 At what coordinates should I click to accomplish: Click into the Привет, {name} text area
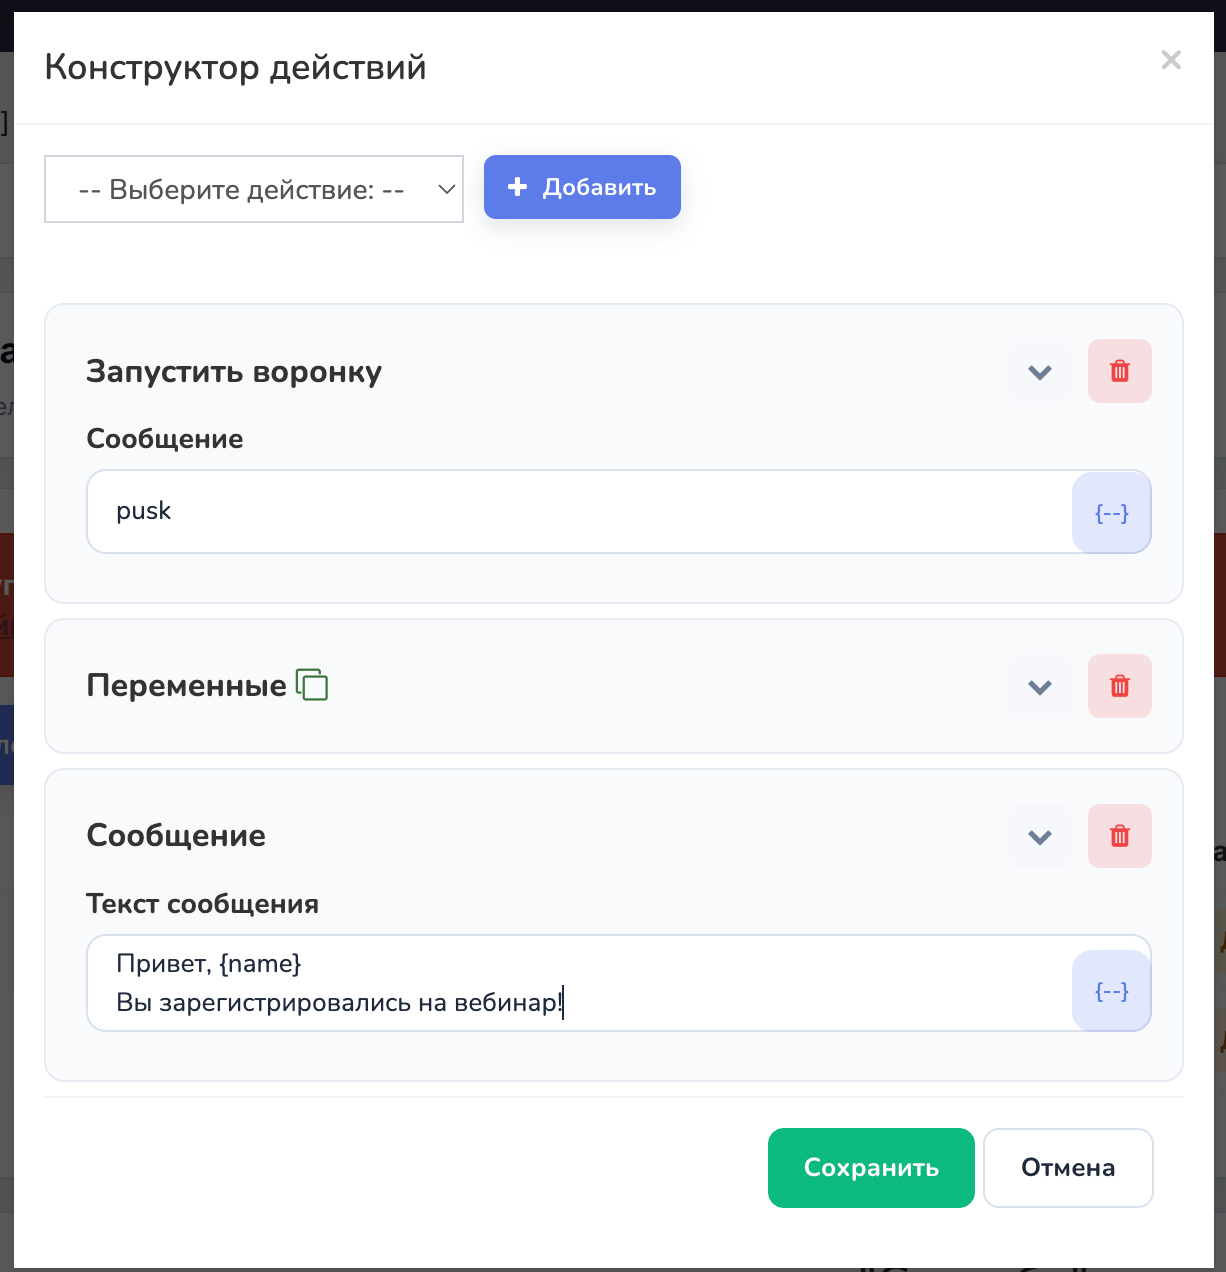(580, 983)
